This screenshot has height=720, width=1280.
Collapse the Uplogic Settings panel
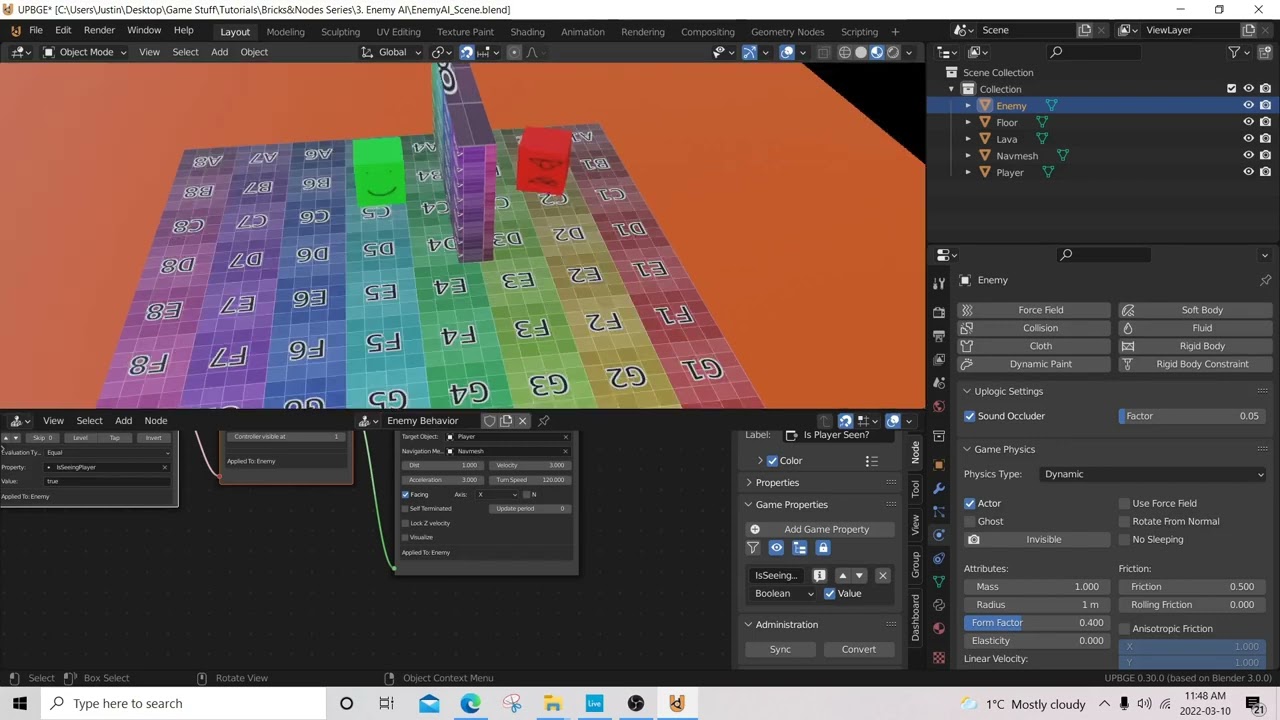(1008, 391)
